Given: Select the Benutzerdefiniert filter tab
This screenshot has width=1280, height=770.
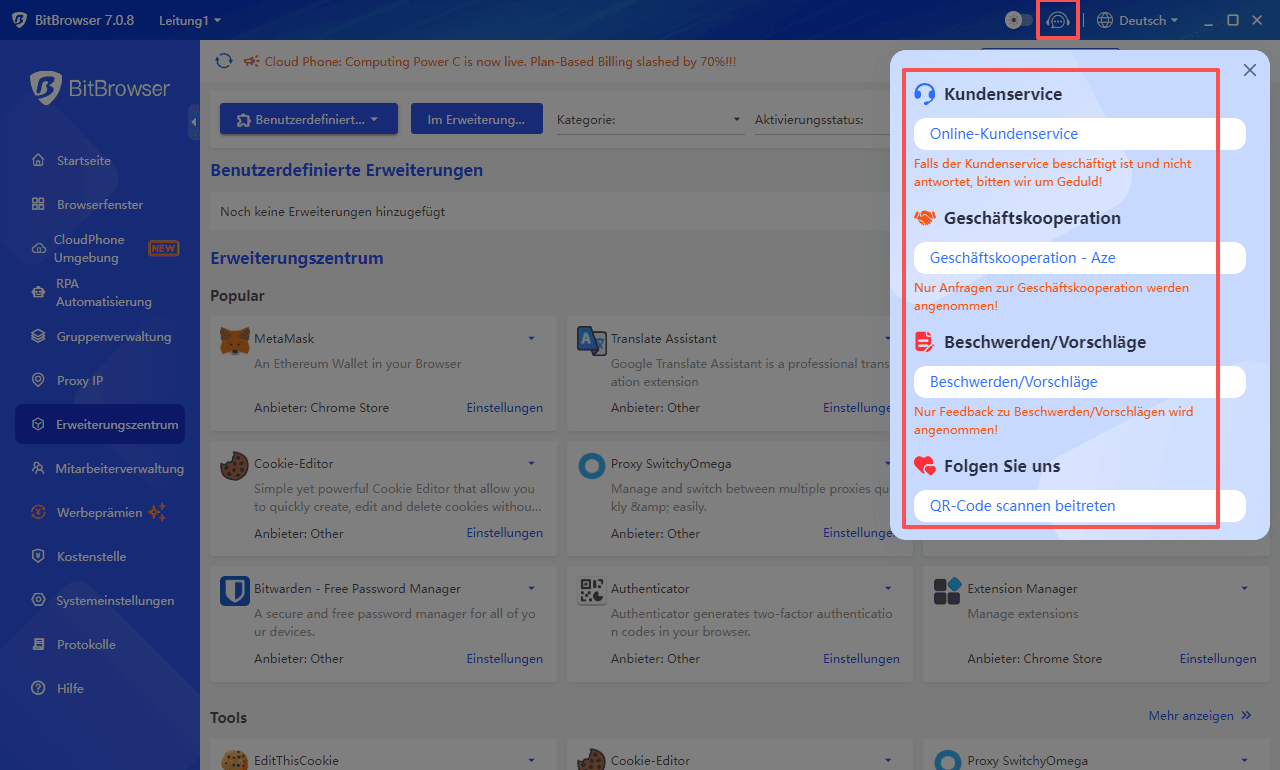Looking at the screenshot, I should pos(308,117).
